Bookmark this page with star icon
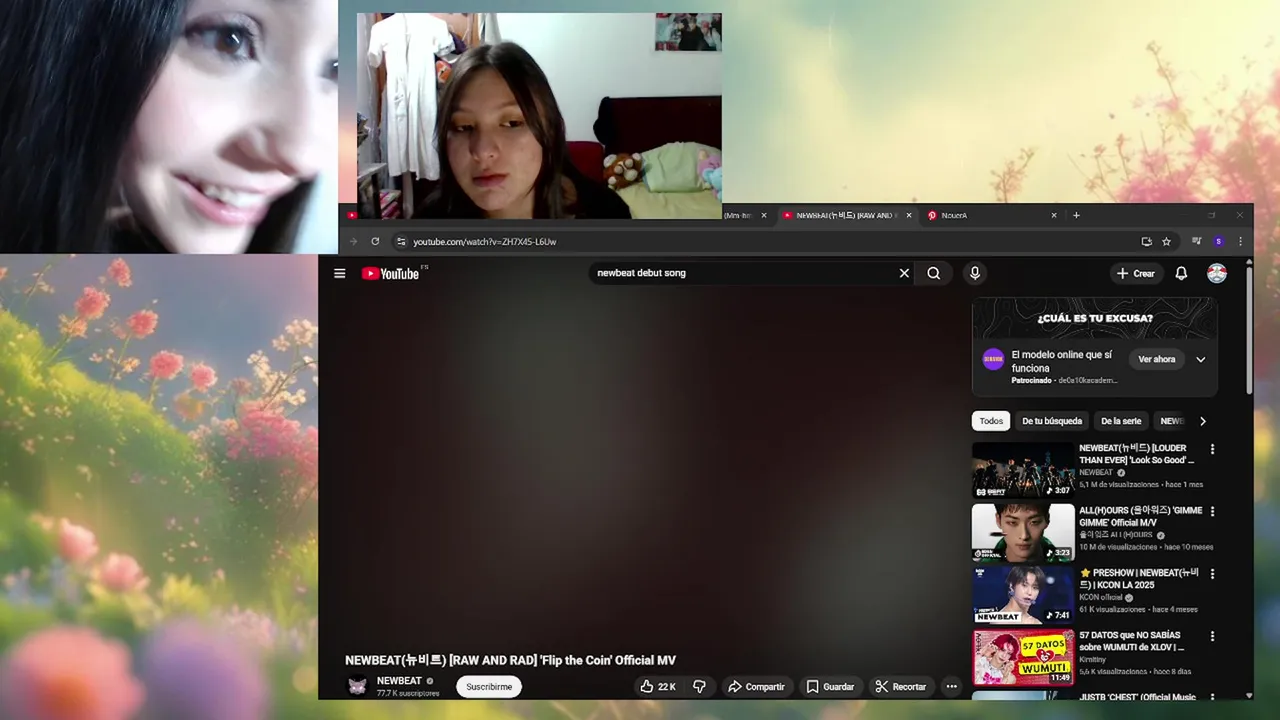This screenshot has width=1280, height=720. click(x=1166, y=241)
